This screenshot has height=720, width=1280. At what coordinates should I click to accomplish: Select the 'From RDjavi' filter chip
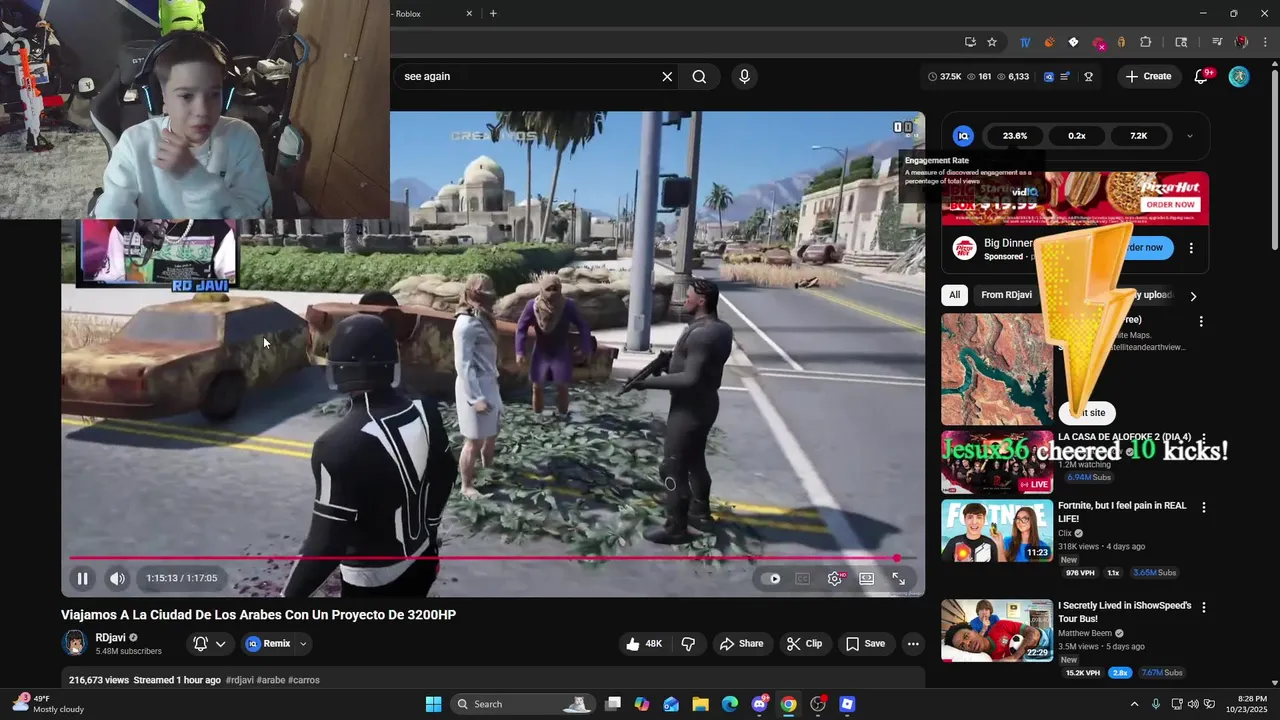click(1006, 295)
